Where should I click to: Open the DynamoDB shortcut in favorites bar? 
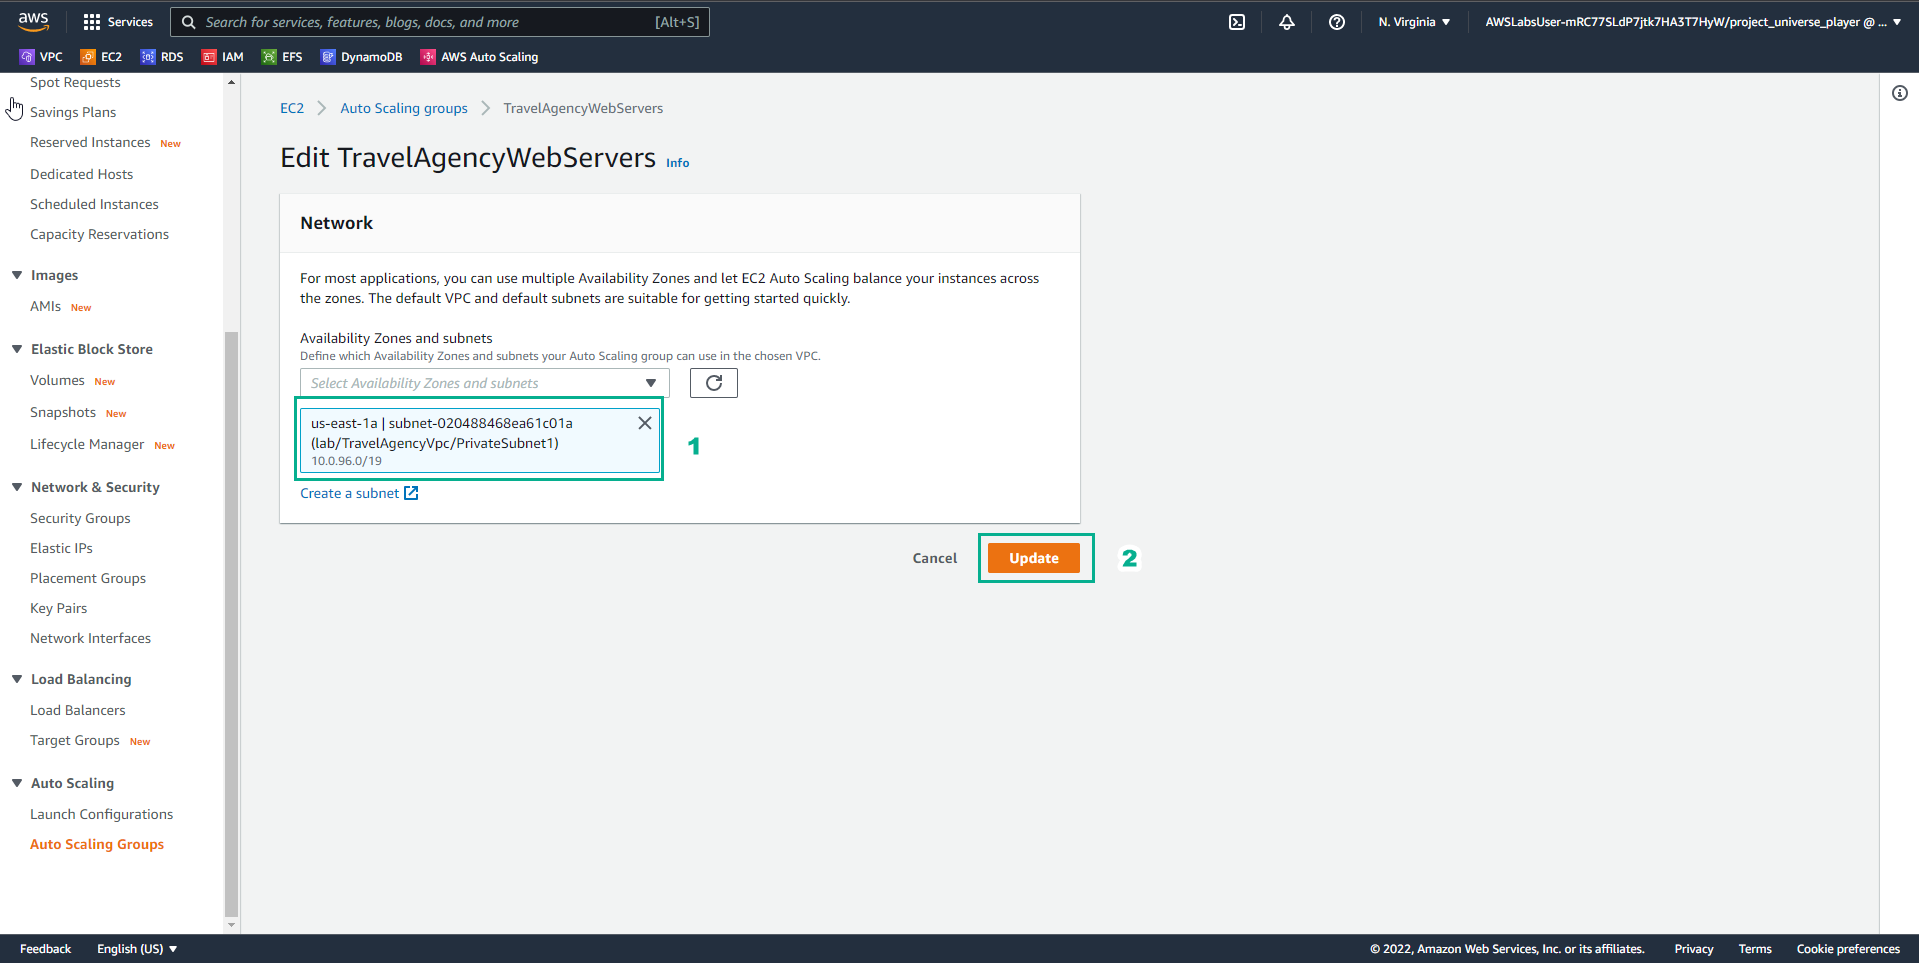click(x=361, y=57)
